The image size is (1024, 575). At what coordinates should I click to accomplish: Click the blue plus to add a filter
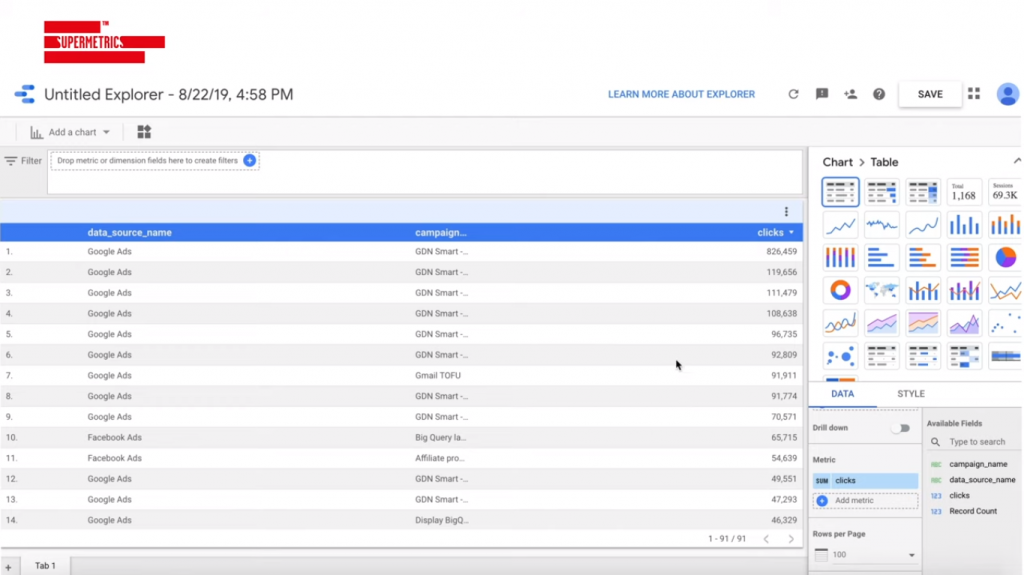pos(249,160)
